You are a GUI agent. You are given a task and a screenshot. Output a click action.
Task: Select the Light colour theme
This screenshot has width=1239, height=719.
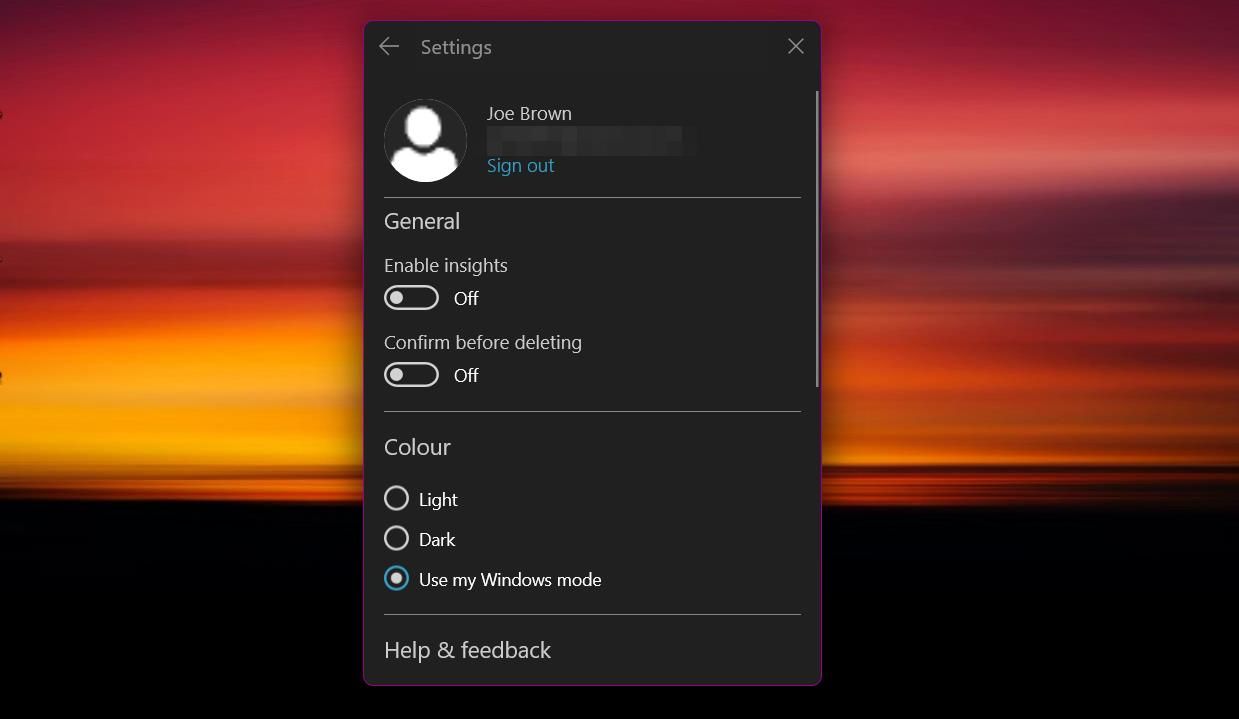point(396,498)
